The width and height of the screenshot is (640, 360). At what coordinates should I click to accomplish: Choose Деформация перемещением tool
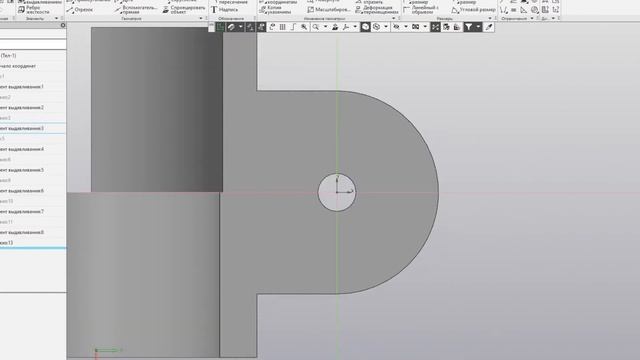[376, 9]
